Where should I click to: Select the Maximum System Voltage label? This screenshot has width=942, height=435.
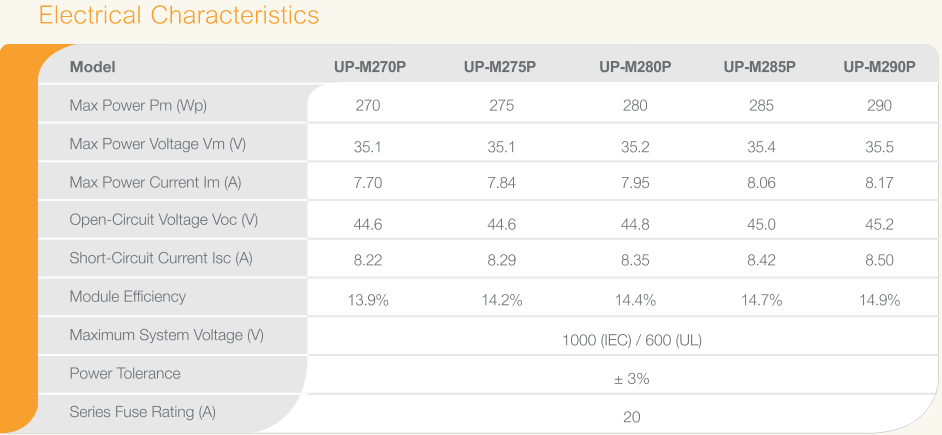point(166,335)
